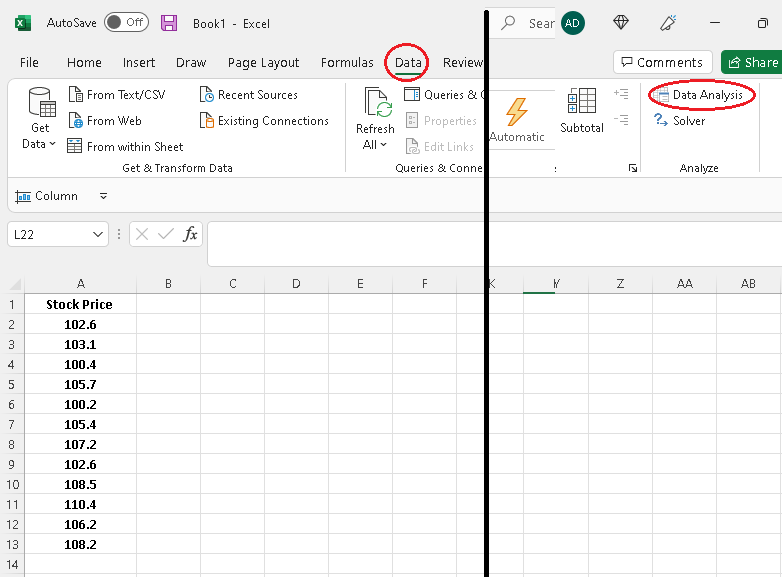782x577 pixels.
Task: Launch the Solver tool
Action: click(680, 121)
